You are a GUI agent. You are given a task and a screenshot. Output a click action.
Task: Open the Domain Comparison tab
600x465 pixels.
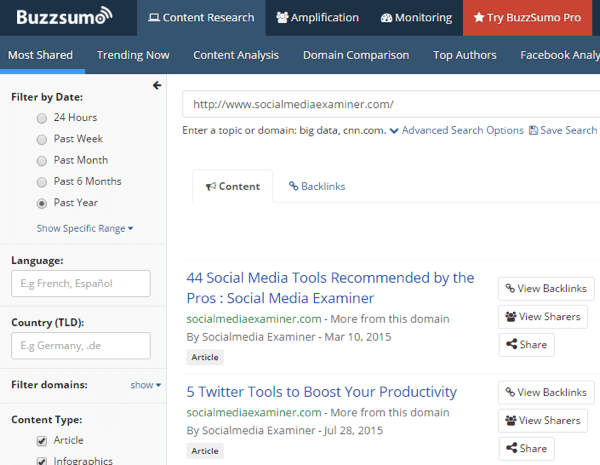pyautogui.click(x=356, y=55)
